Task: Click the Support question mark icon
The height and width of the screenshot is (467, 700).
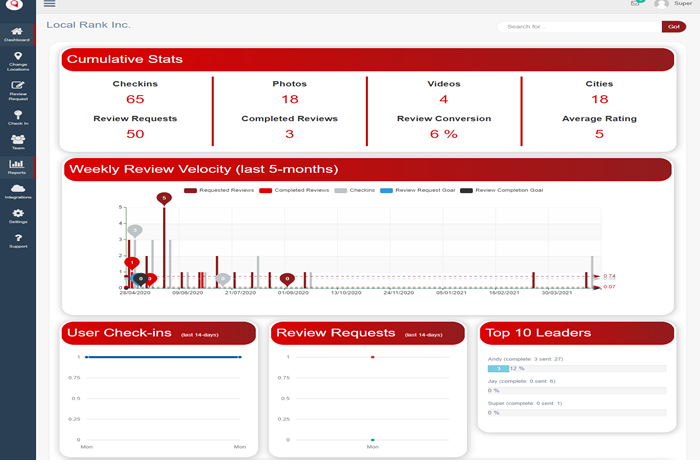Action: (17, 240)
